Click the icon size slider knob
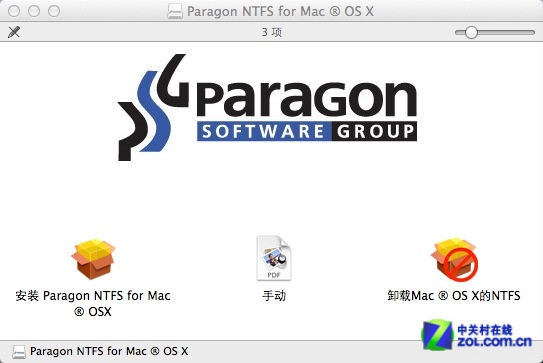The image size is (543, 363). 471,32
